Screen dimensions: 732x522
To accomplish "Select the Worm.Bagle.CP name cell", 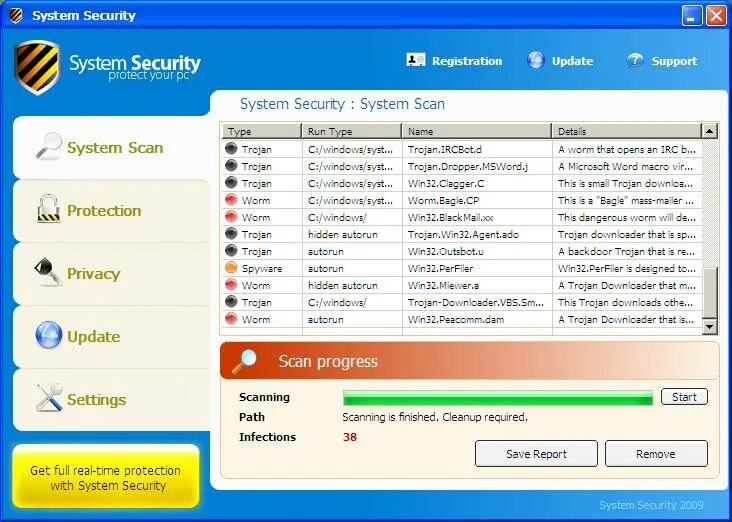I will tap(477, 200).
